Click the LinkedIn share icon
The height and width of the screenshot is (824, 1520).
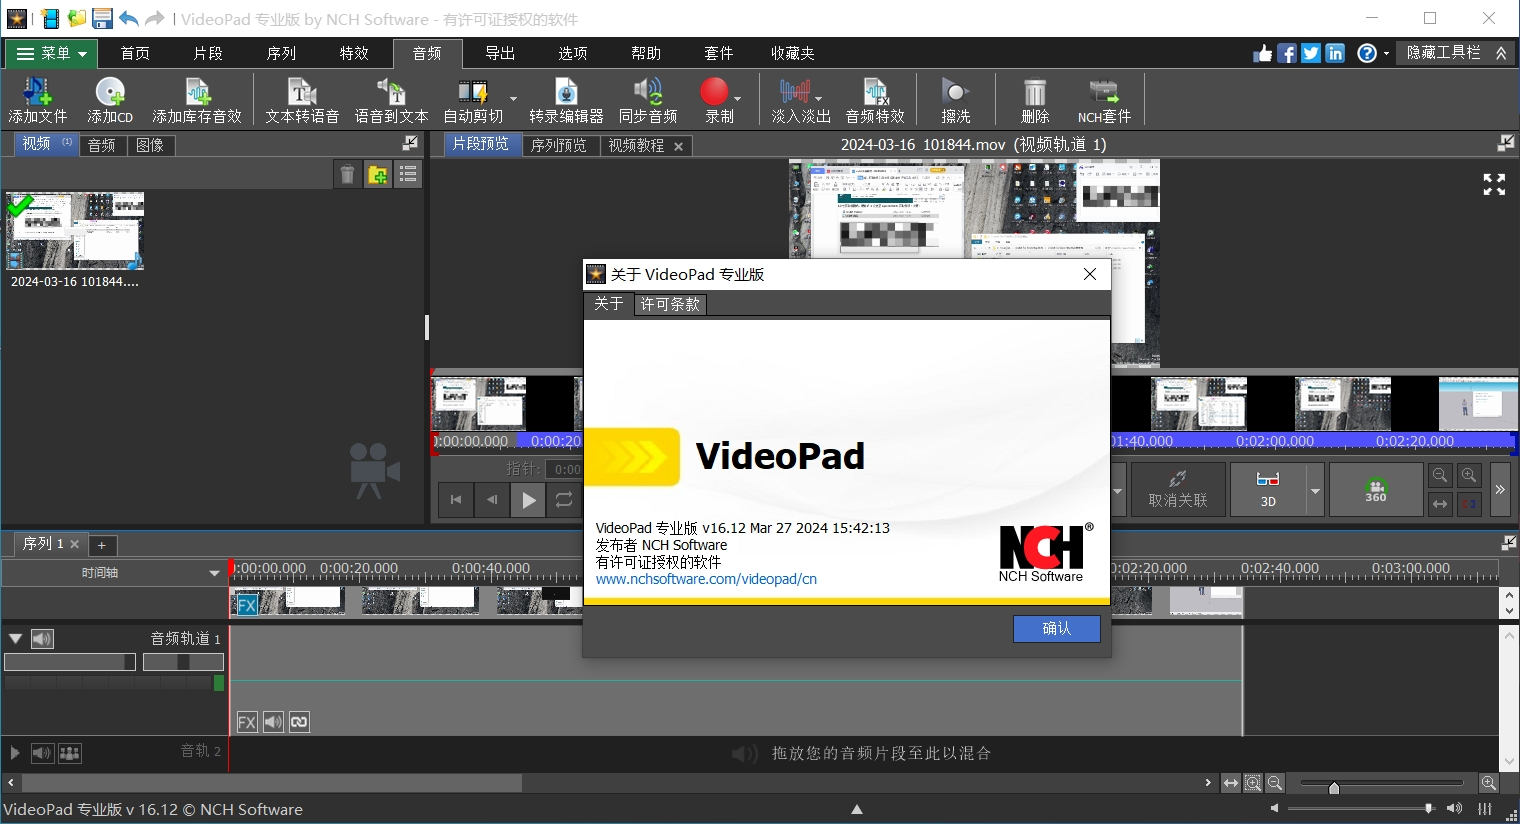1335,54
